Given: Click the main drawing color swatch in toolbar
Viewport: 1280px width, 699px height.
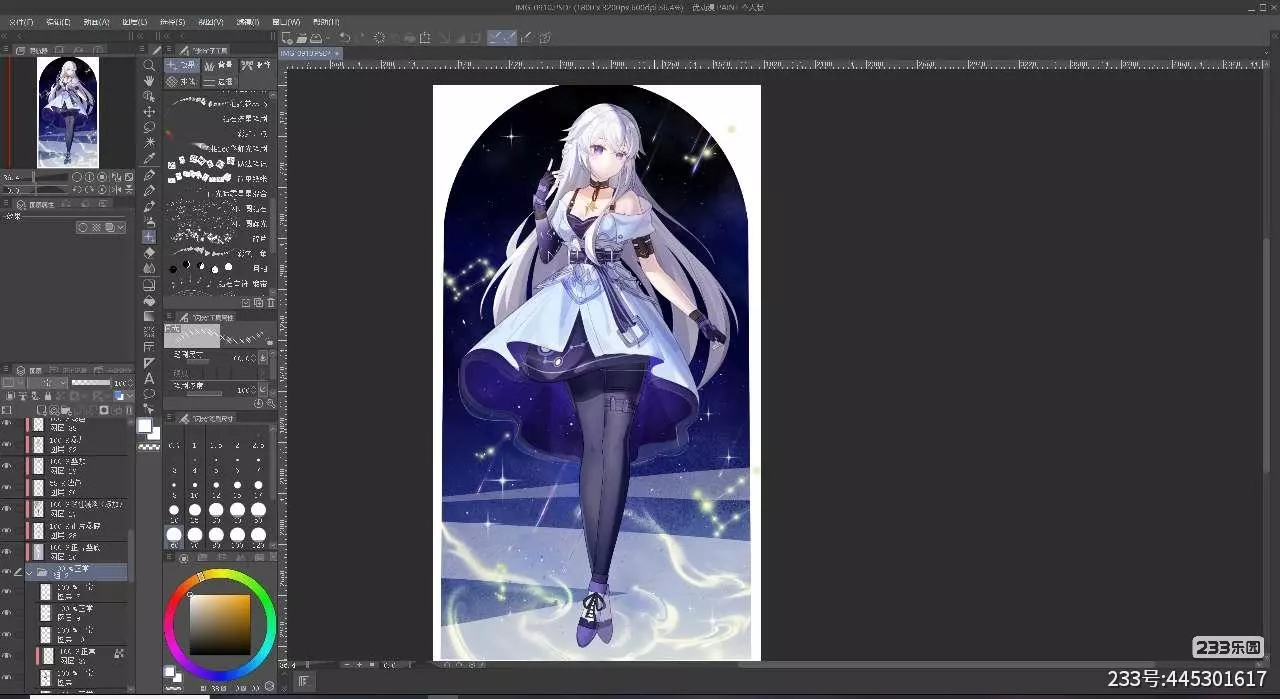Looking at the screenshot, I should [x=145, y=427].
